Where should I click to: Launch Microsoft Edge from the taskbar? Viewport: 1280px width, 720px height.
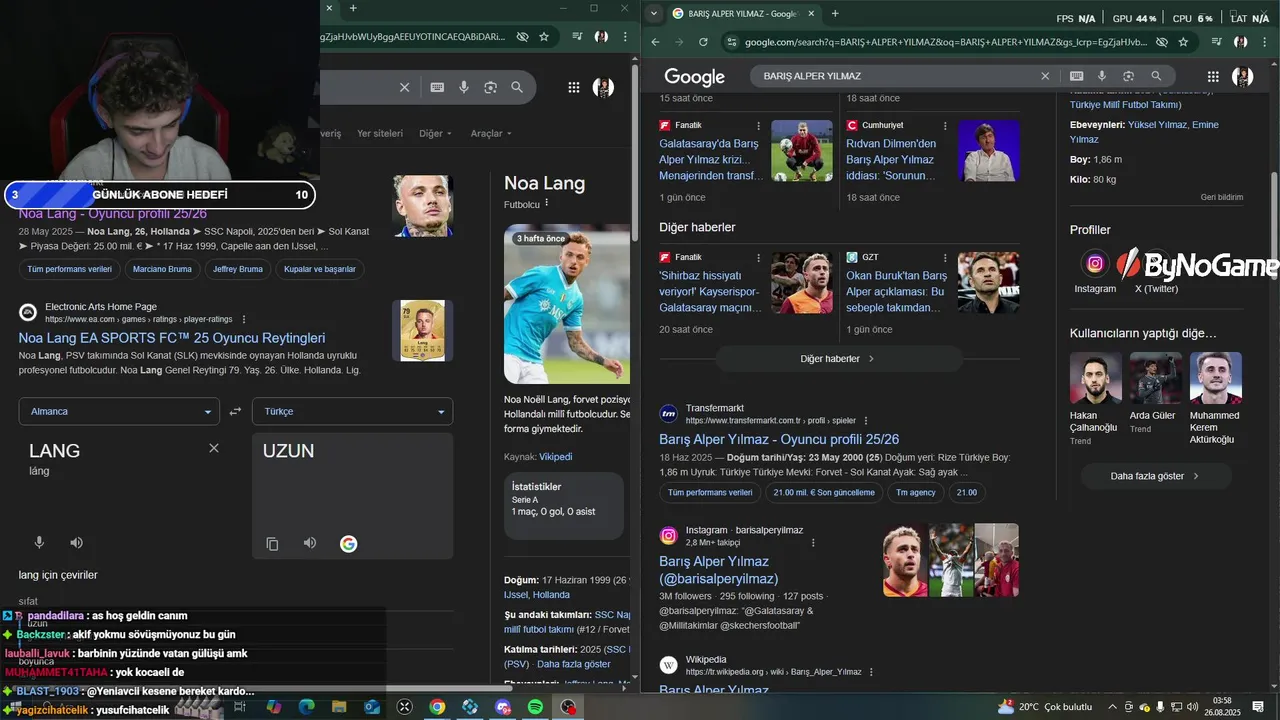[306, 707]
